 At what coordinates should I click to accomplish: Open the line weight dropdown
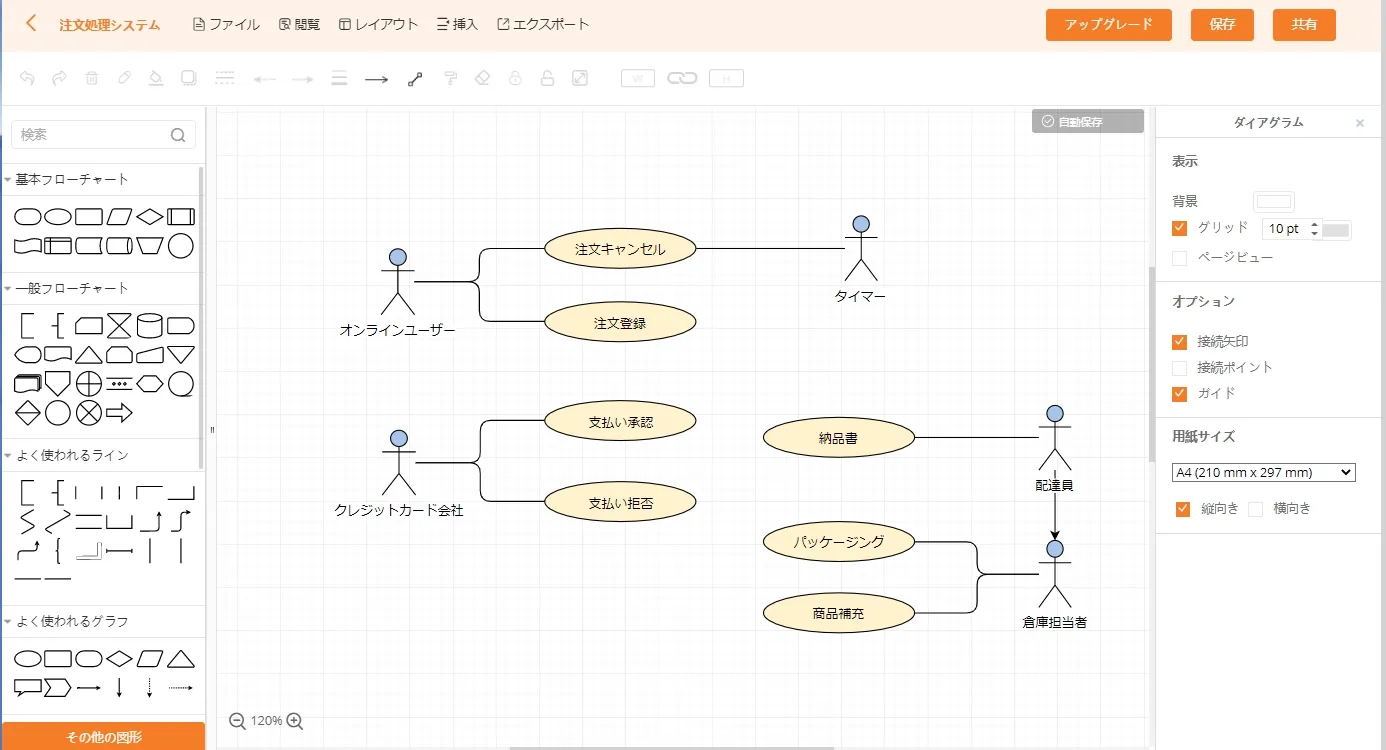(339, 79)
